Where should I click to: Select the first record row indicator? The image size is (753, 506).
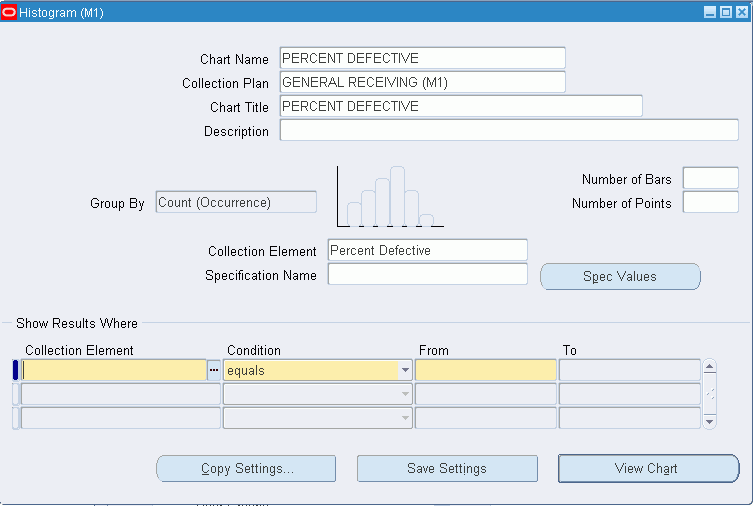(x=15, y=370)
